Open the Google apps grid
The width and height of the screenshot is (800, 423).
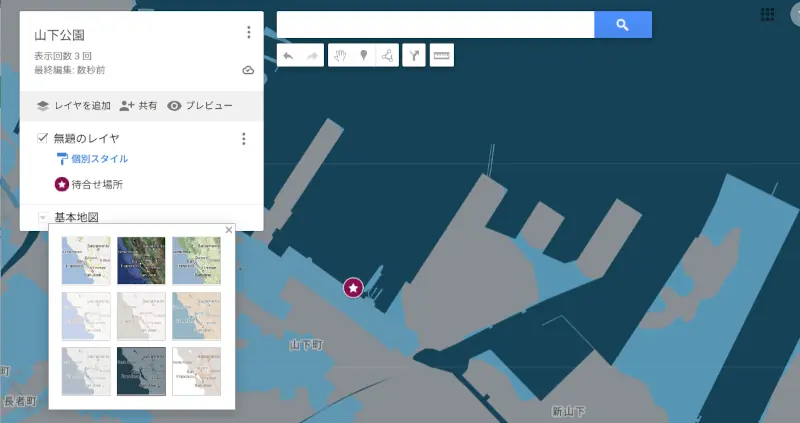768,14
